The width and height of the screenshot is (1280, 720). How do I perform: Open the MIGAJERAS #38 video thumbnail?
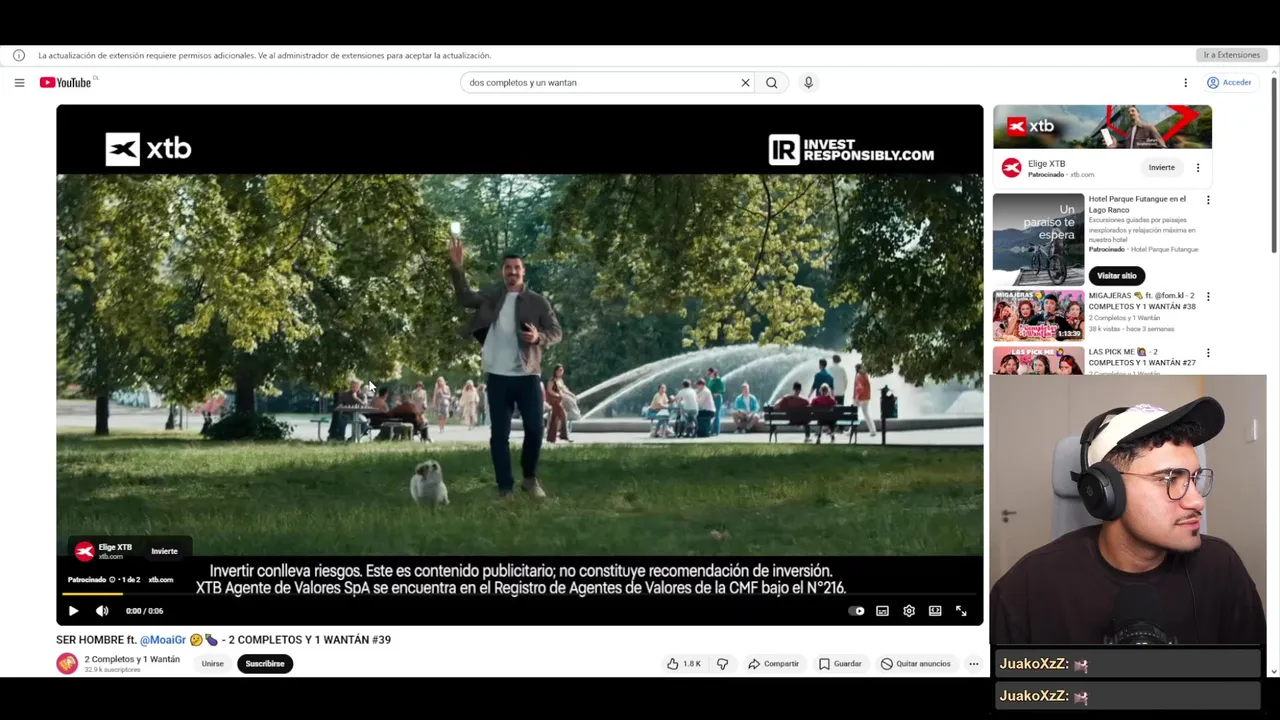pos(1038,316)
